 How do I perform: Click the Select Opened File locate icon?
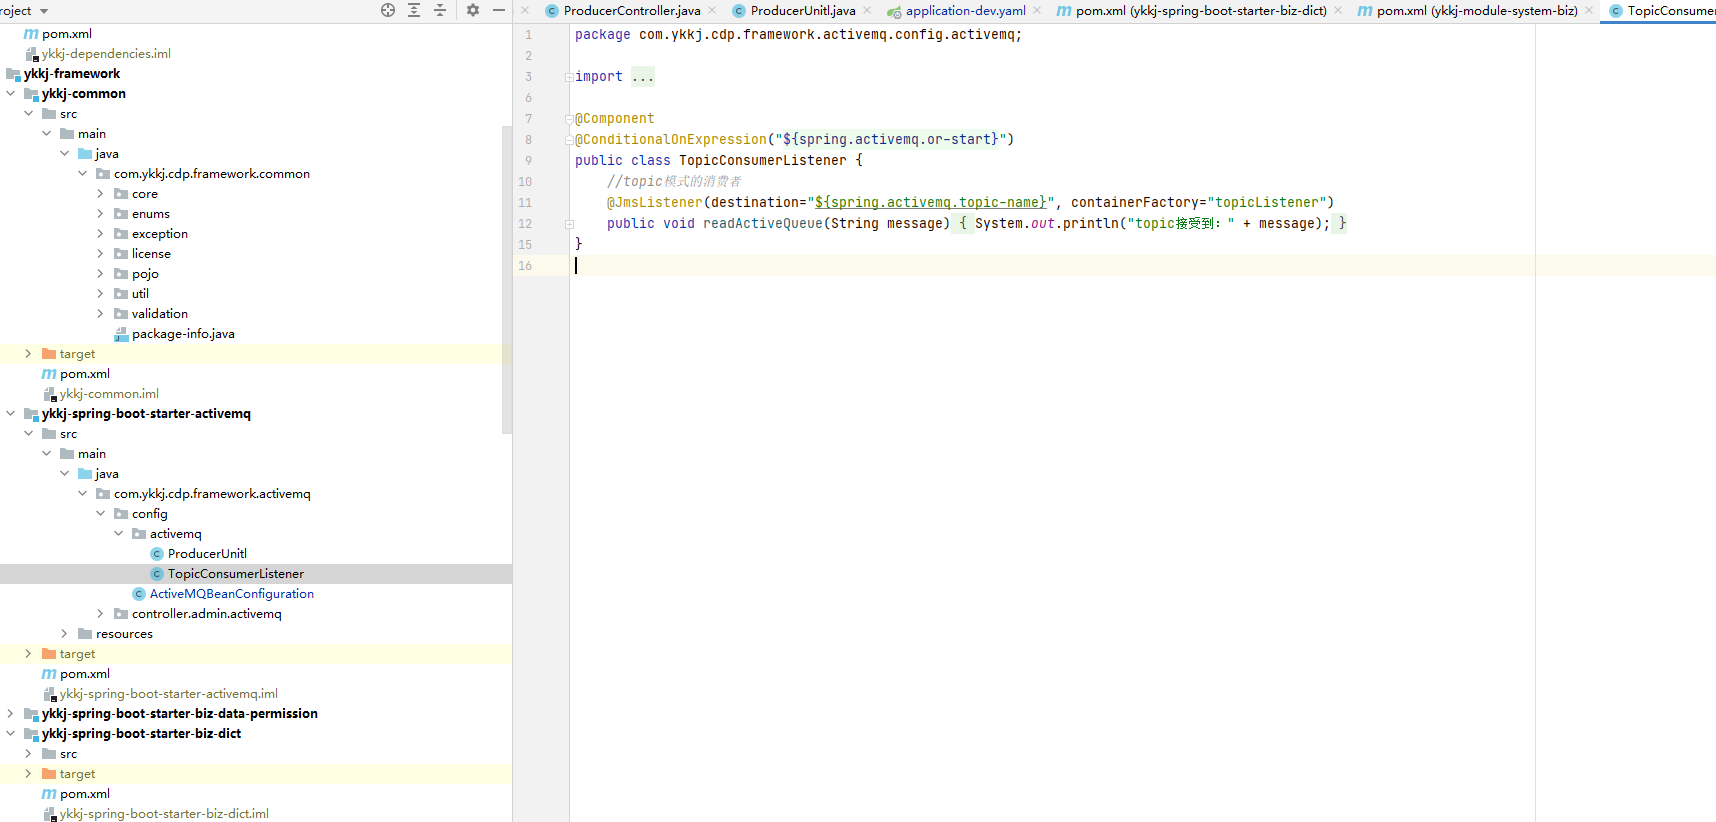(388, 10)
